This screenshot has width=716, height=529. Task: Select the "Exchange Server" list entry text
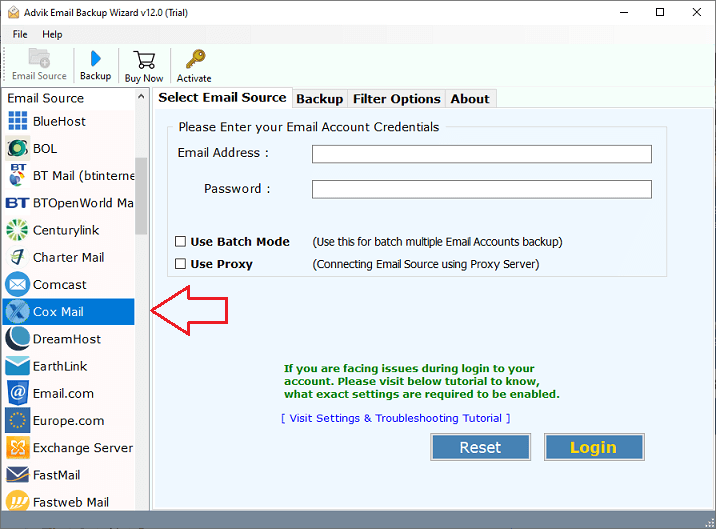[x=83, y=447]
